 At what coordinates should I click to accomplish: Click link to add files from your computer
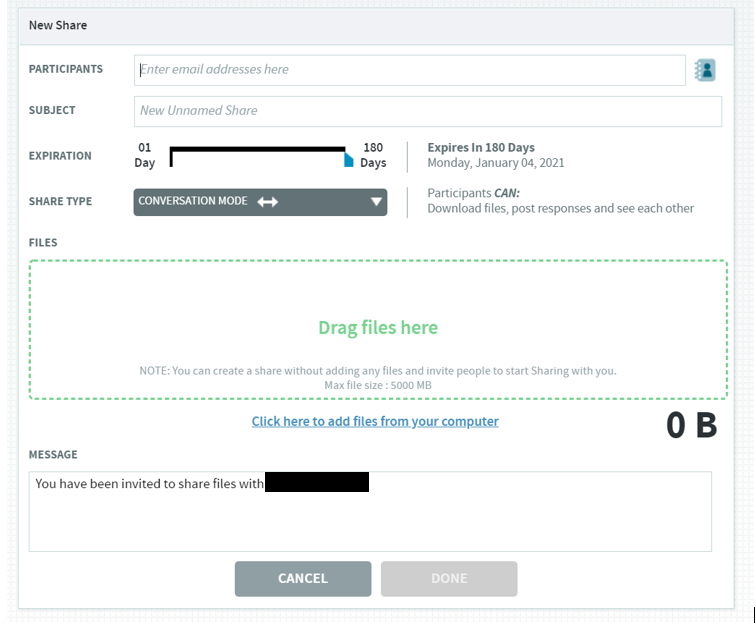click(x=375, y=422)
